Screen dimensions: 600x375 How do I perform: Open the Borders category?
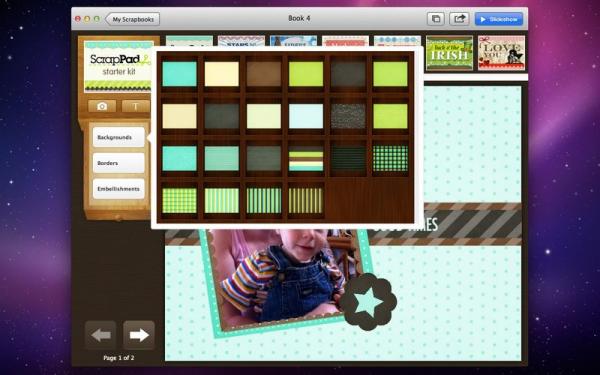(119, 163)
